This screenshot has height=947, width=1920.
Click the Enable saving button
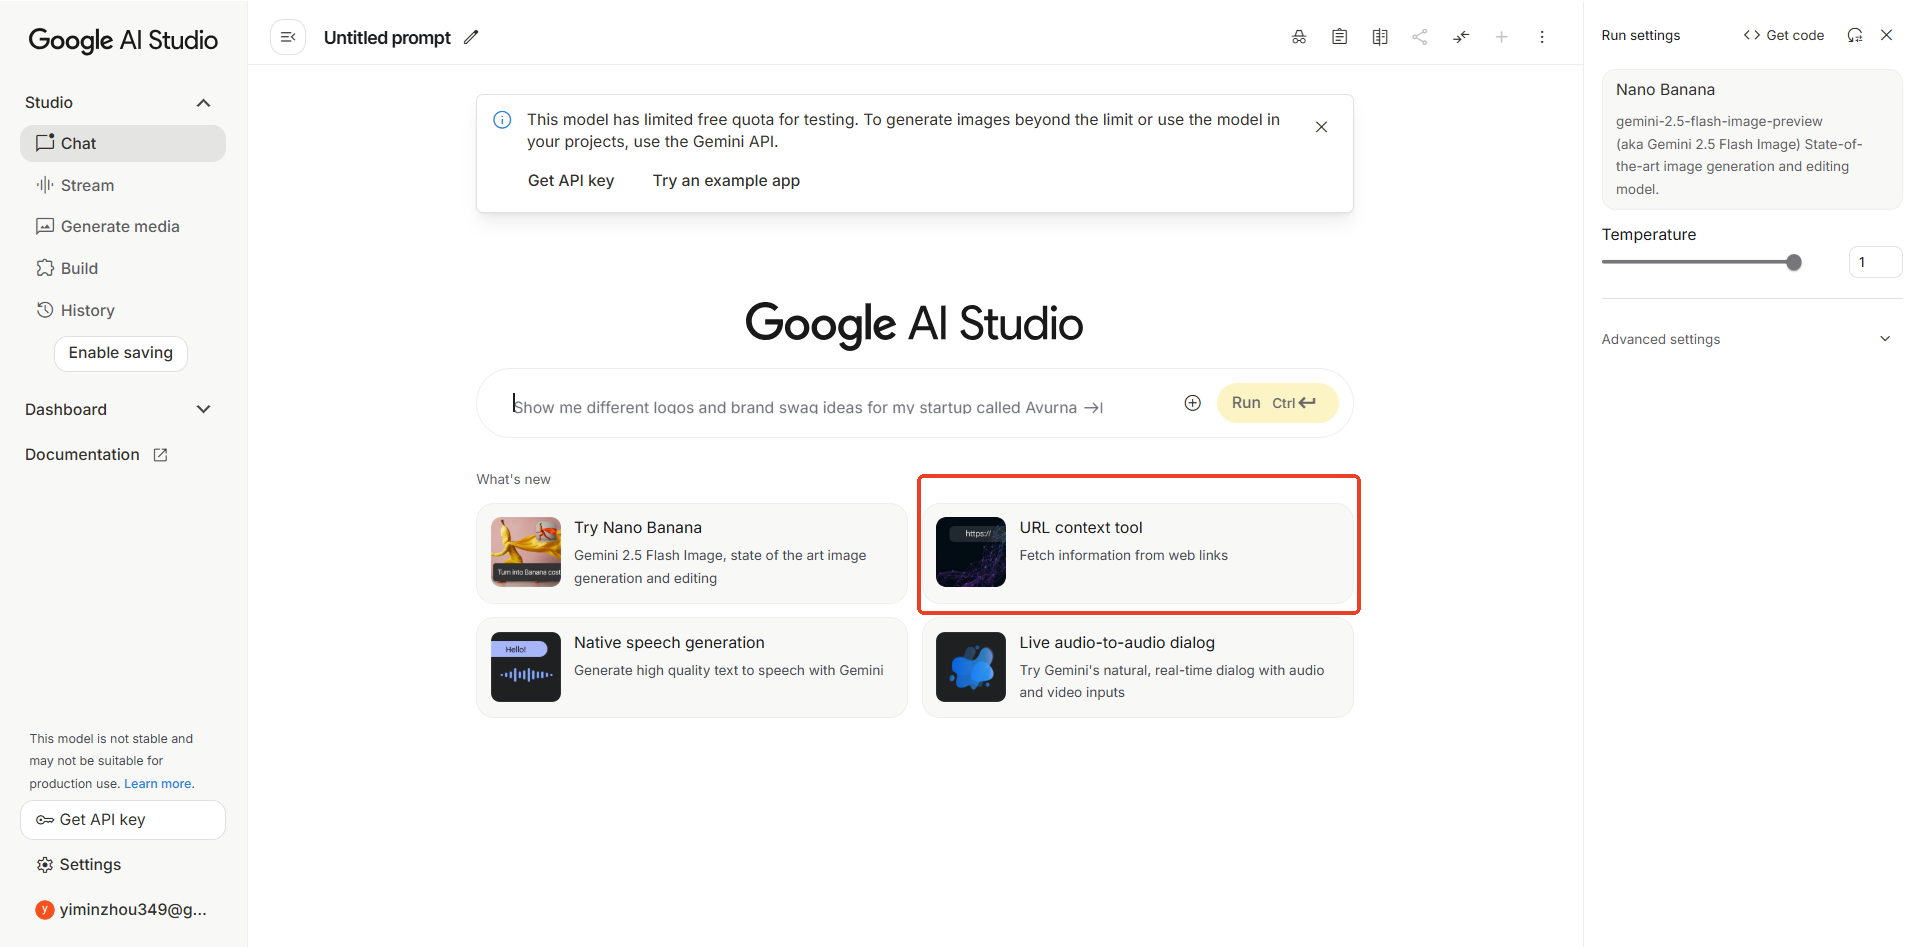[120, 353]
